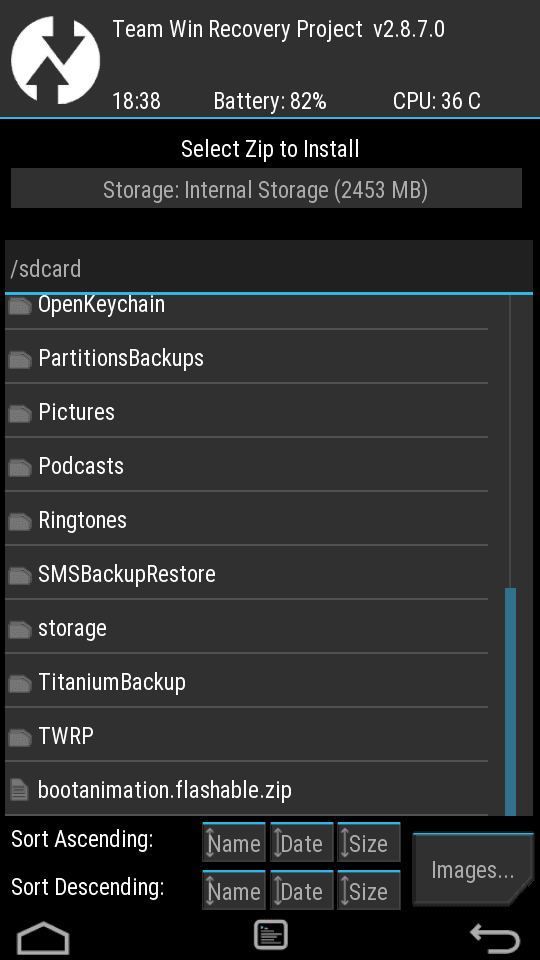
Task: Sort descending by Size
Action: [369, 890]
